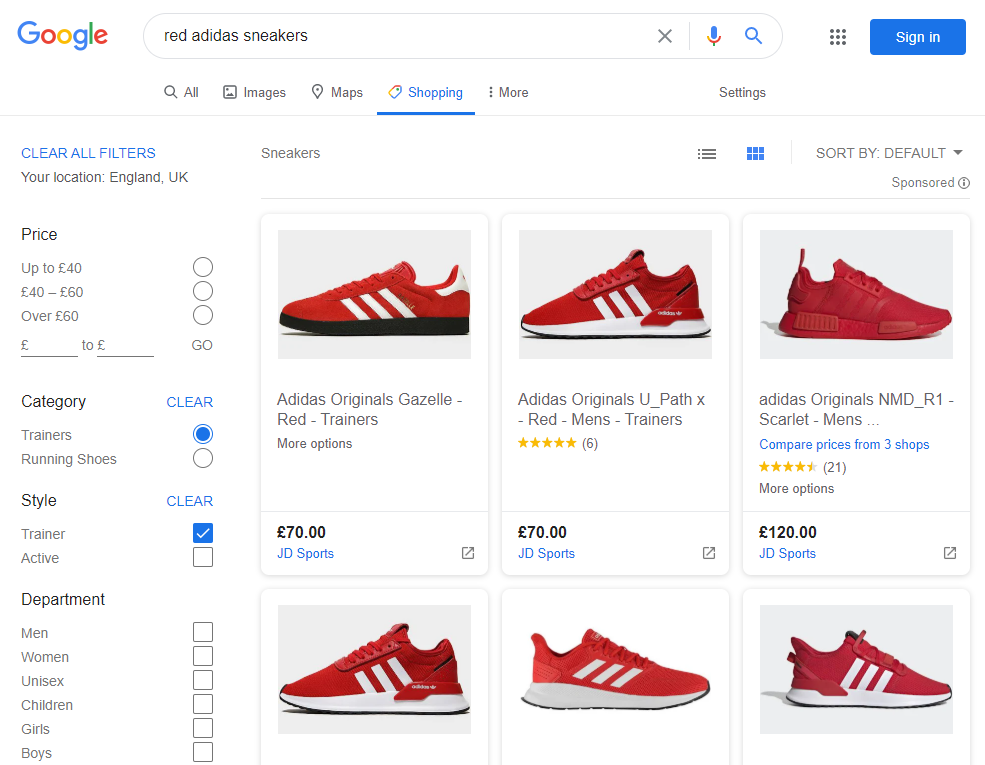The image size is (985, 765).
Task: Open Adidas Originals Gazelle Red title
Action: pyautogui.click(x=369, y=409)
